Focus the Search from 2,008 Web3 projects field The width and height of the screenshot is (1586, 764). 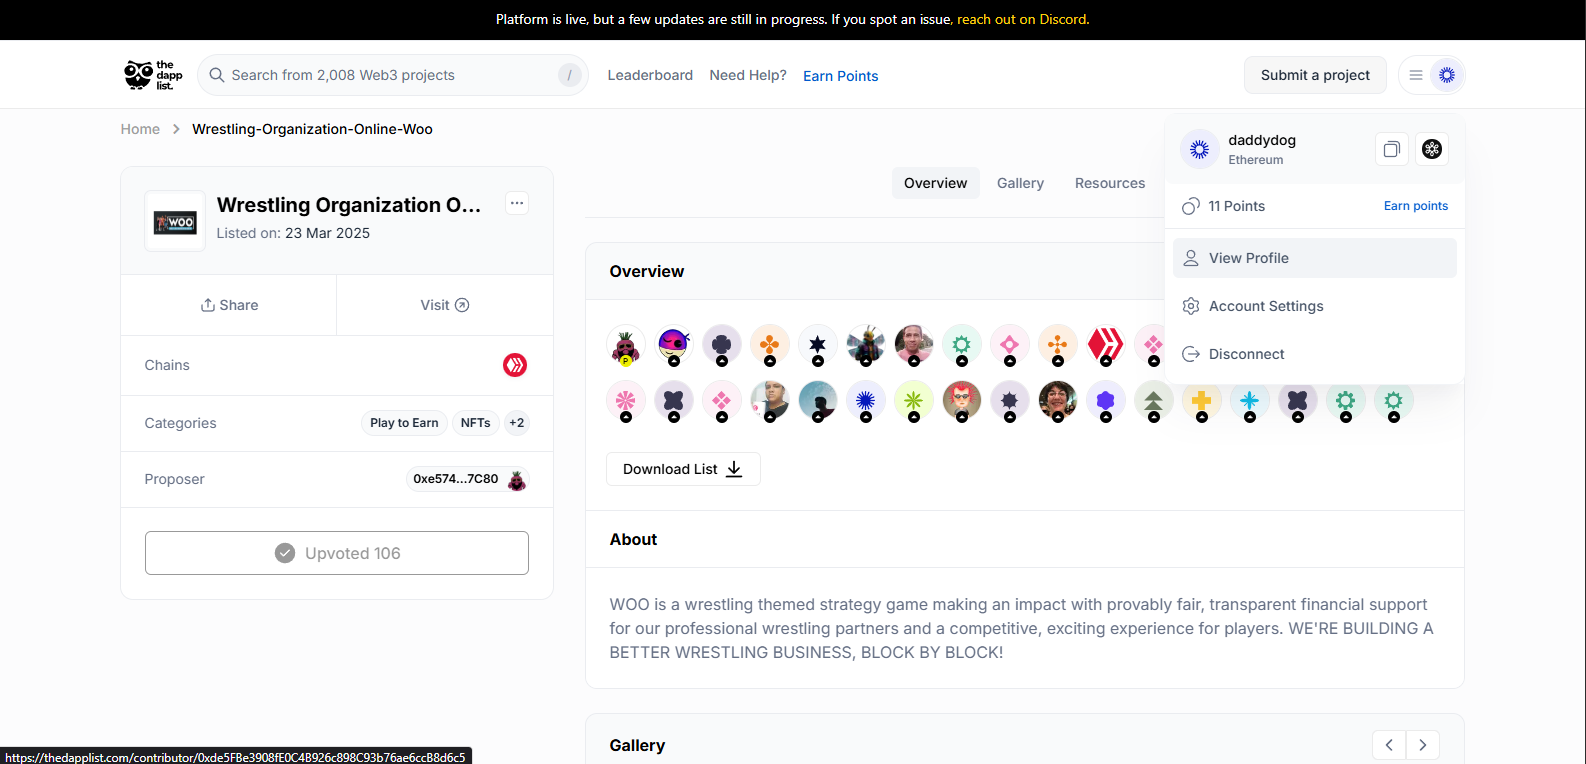[x=393, y=75]
